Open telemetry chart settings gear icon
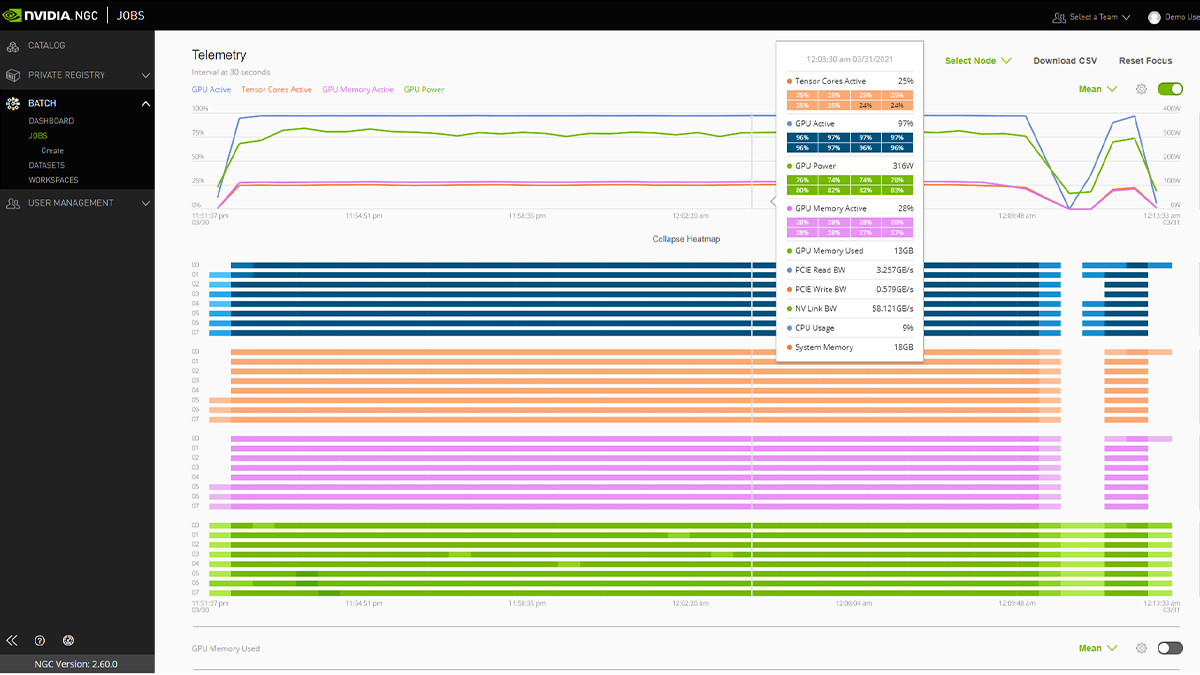Screen dimensions: 1200x675 pos(1141,89)
